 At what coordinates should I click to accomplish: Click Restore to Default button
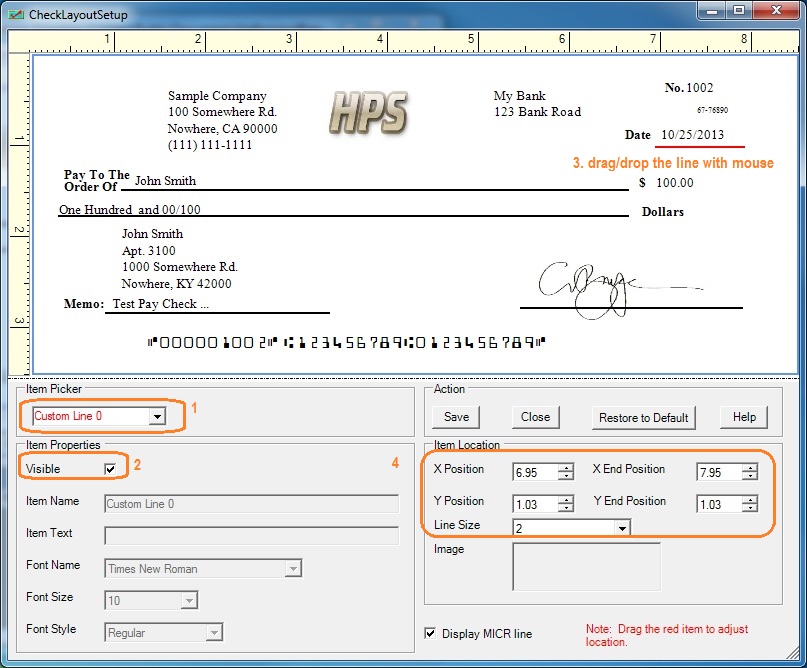643,417
